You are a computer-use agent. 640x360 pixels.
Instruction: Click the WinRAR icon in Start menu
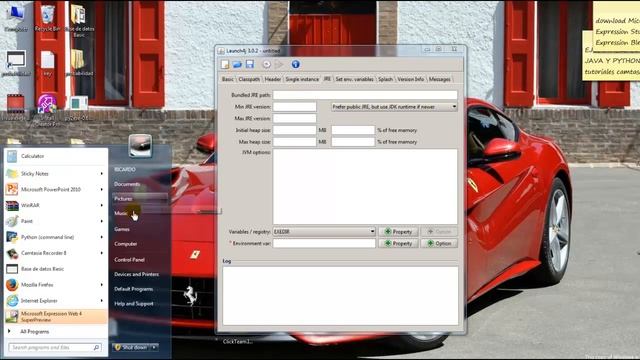tap(12, 205)
